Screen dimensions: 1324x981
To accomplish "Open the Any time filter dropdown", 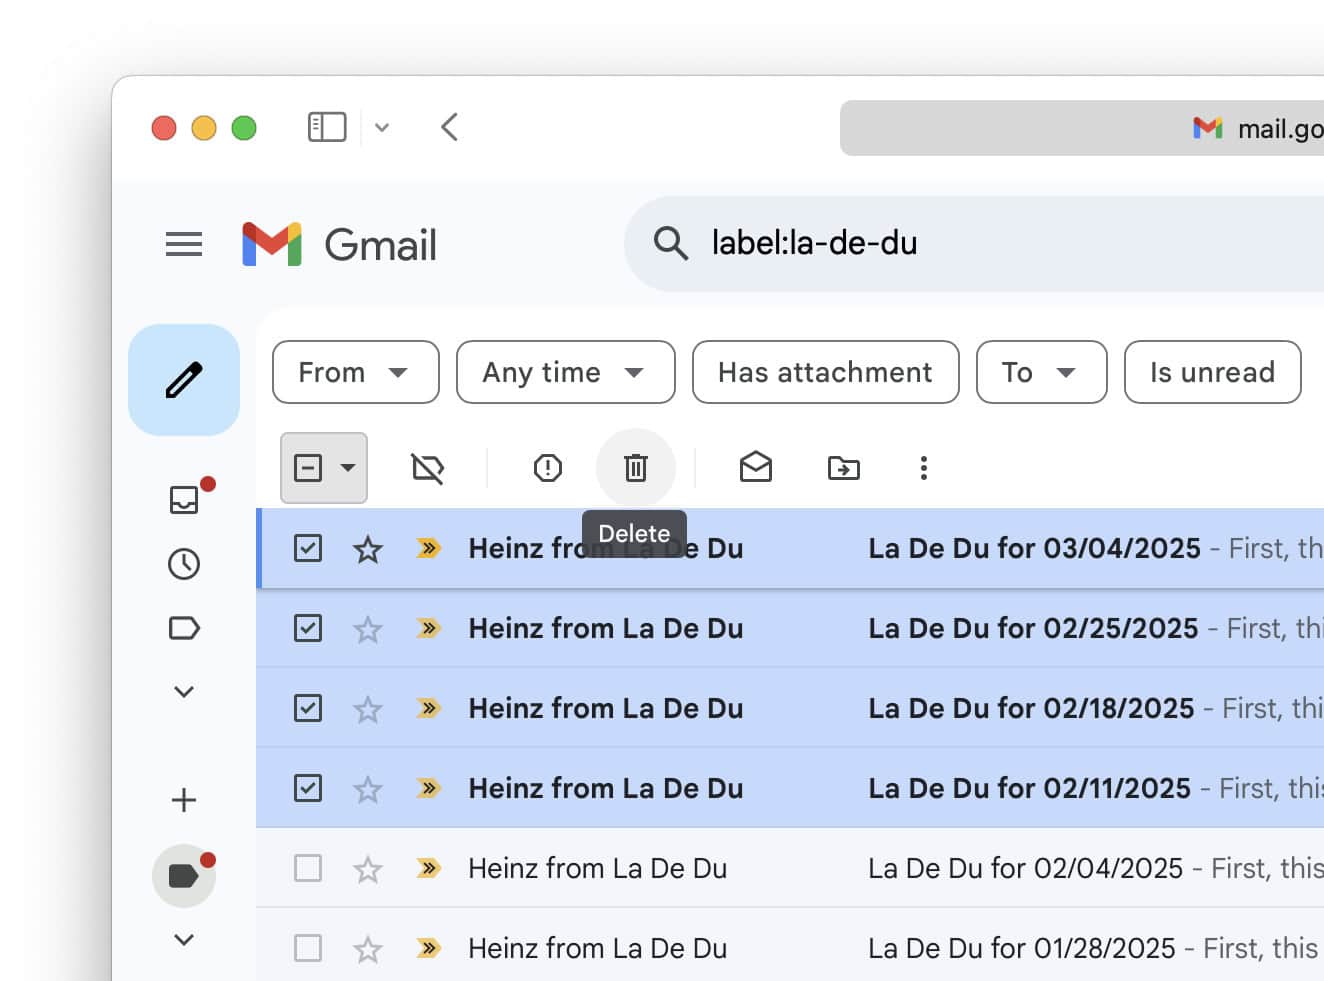I will pyautogui.click(x=566, y=372).
